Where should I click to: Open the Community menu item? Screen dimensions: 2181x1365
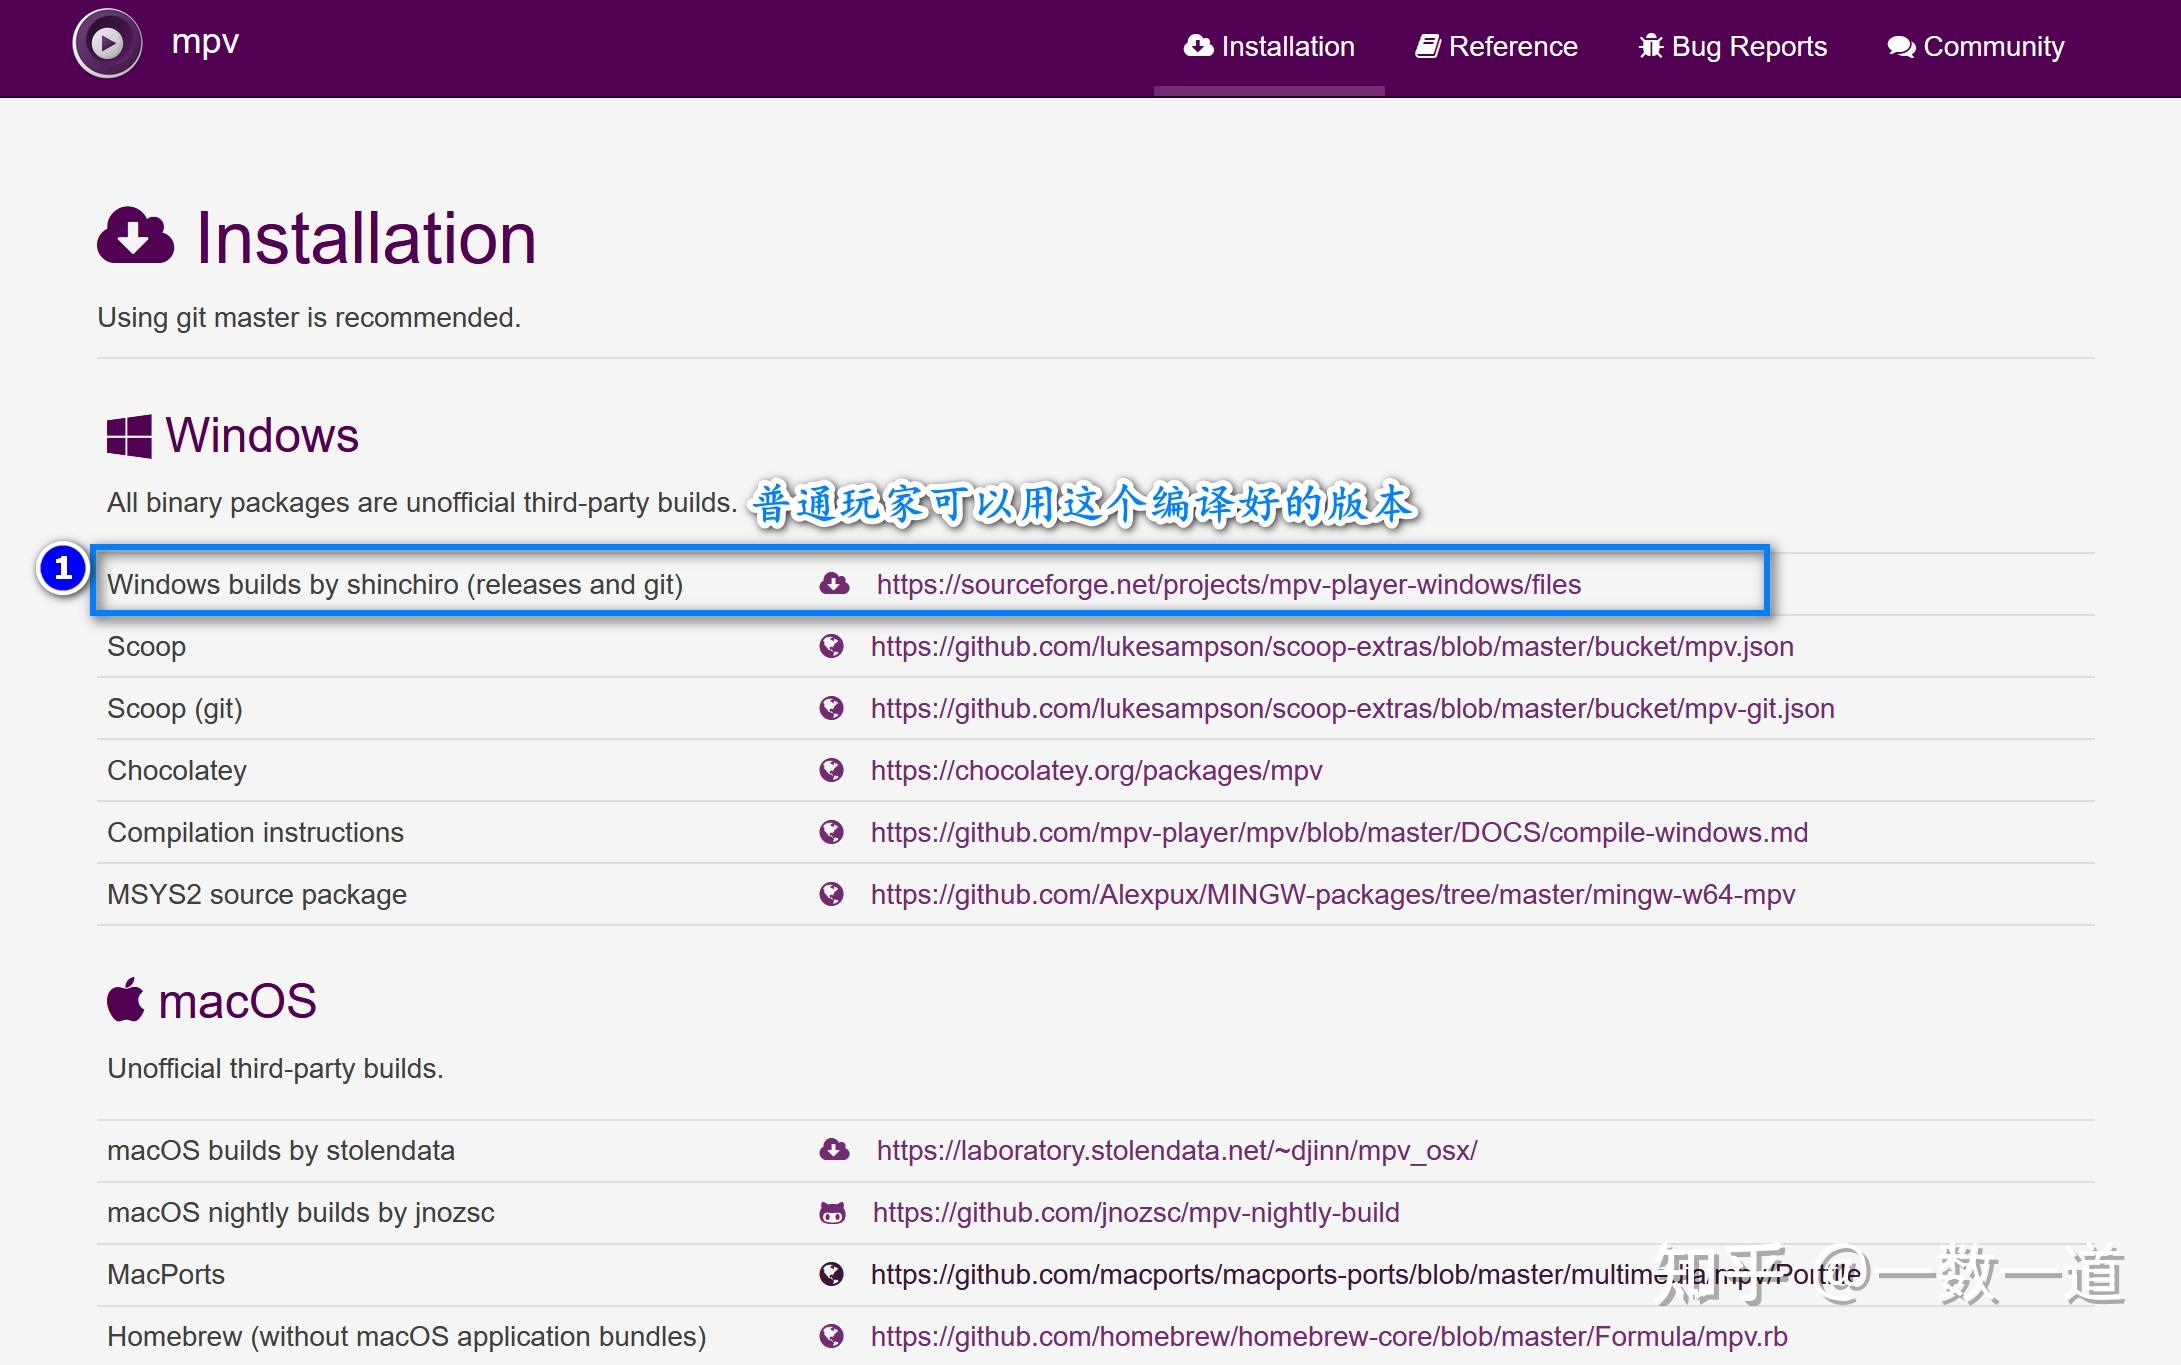coord(1975,47)
